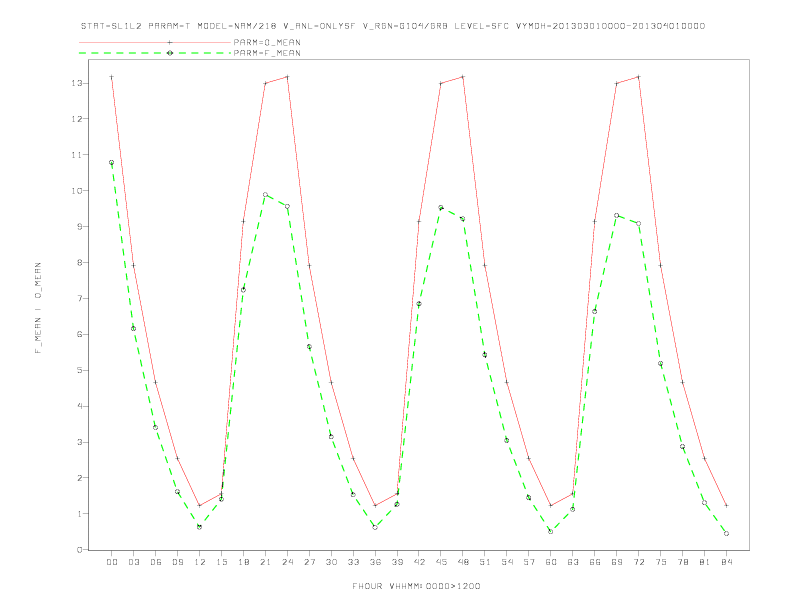792x612 pixels.
Task: Click x-axis tick label 72
Action: point(639,562)
